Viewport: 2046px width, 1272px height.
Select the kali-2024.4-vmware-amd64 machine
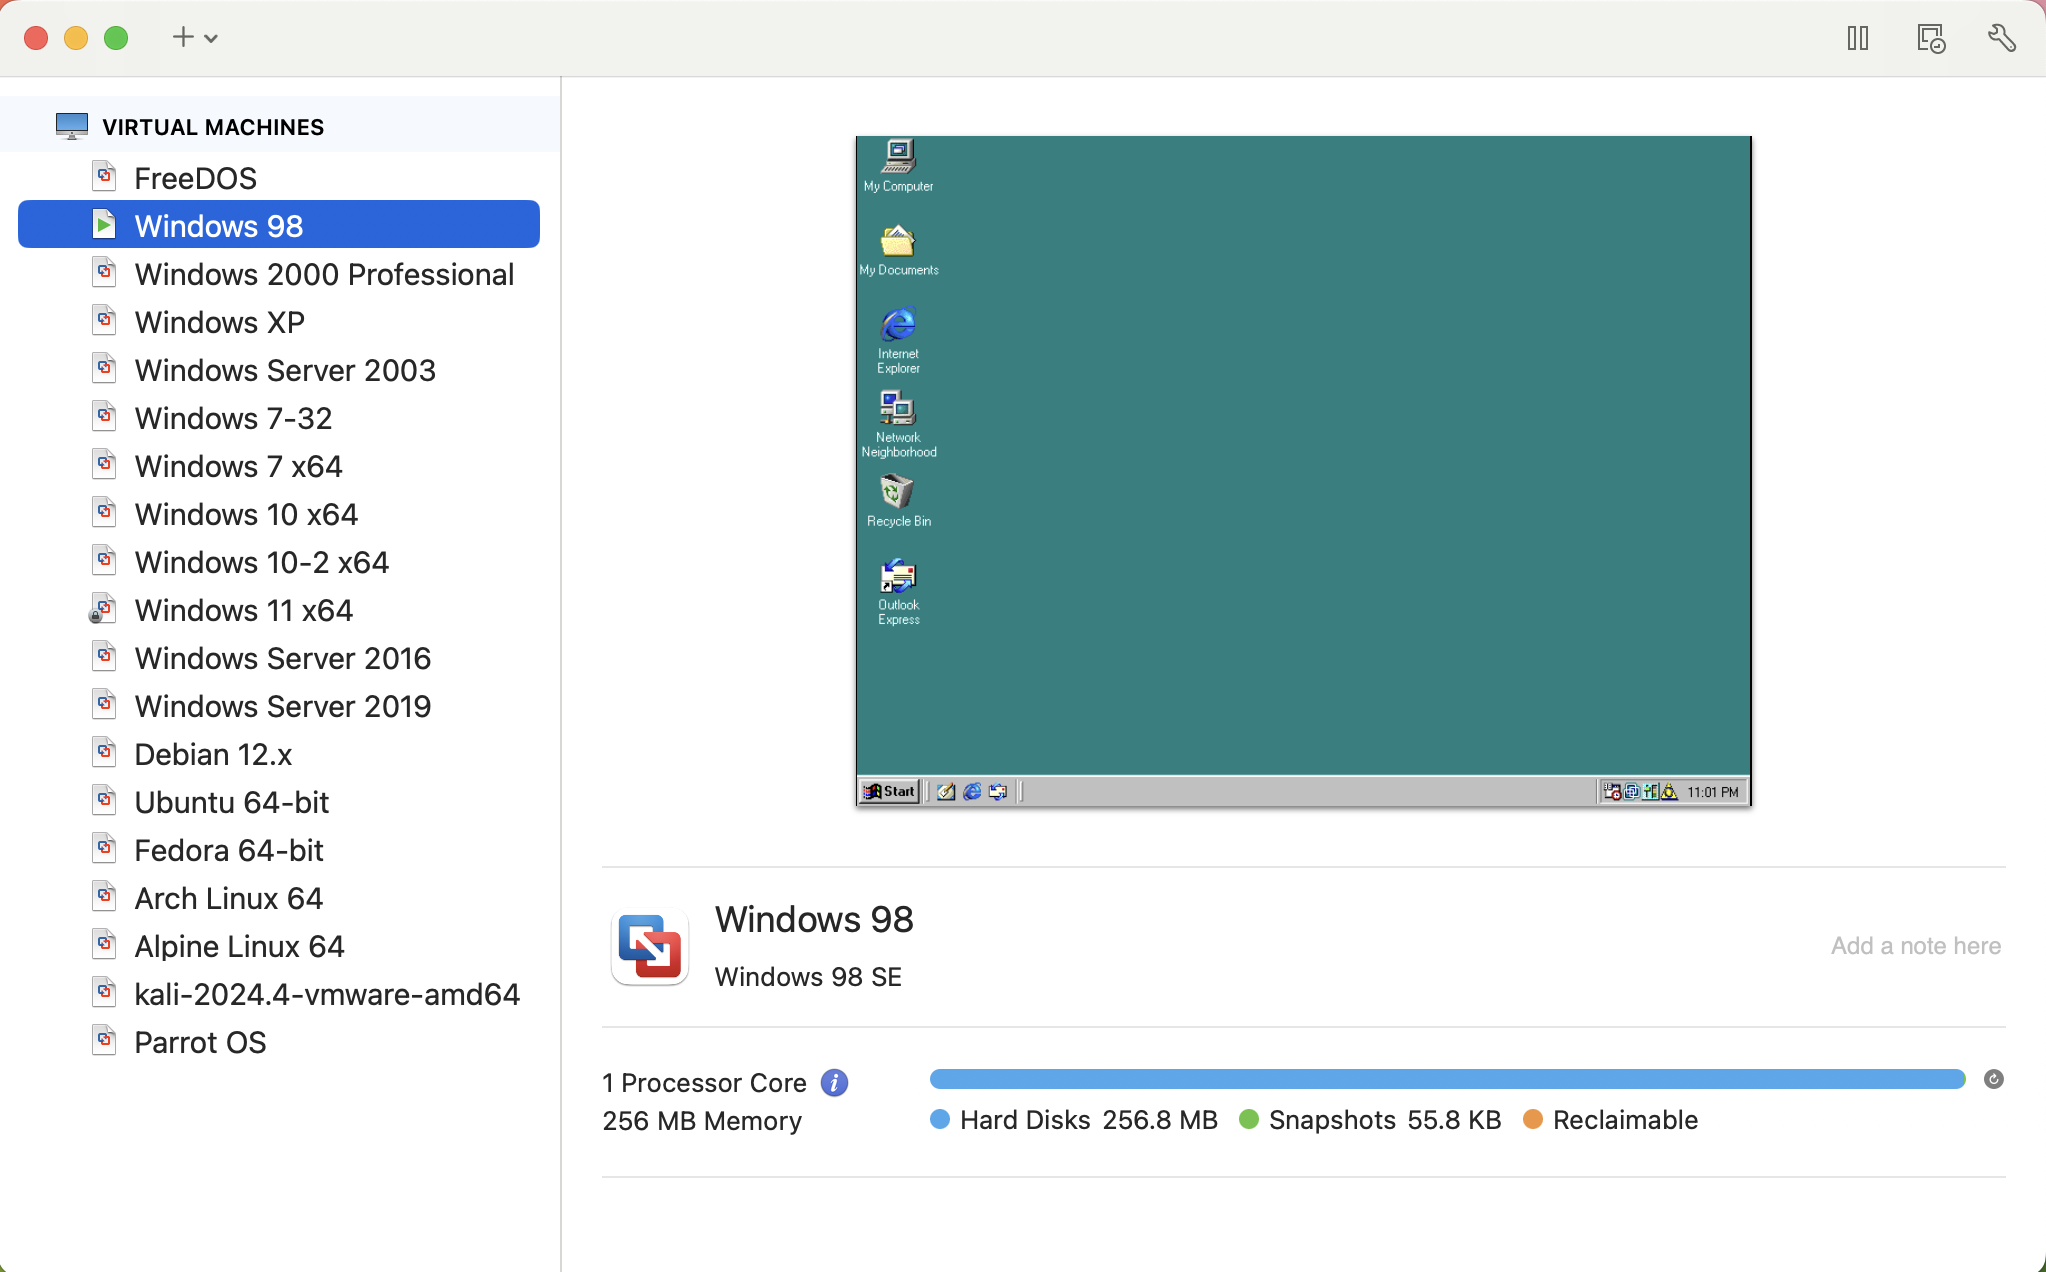coord(326,993)
